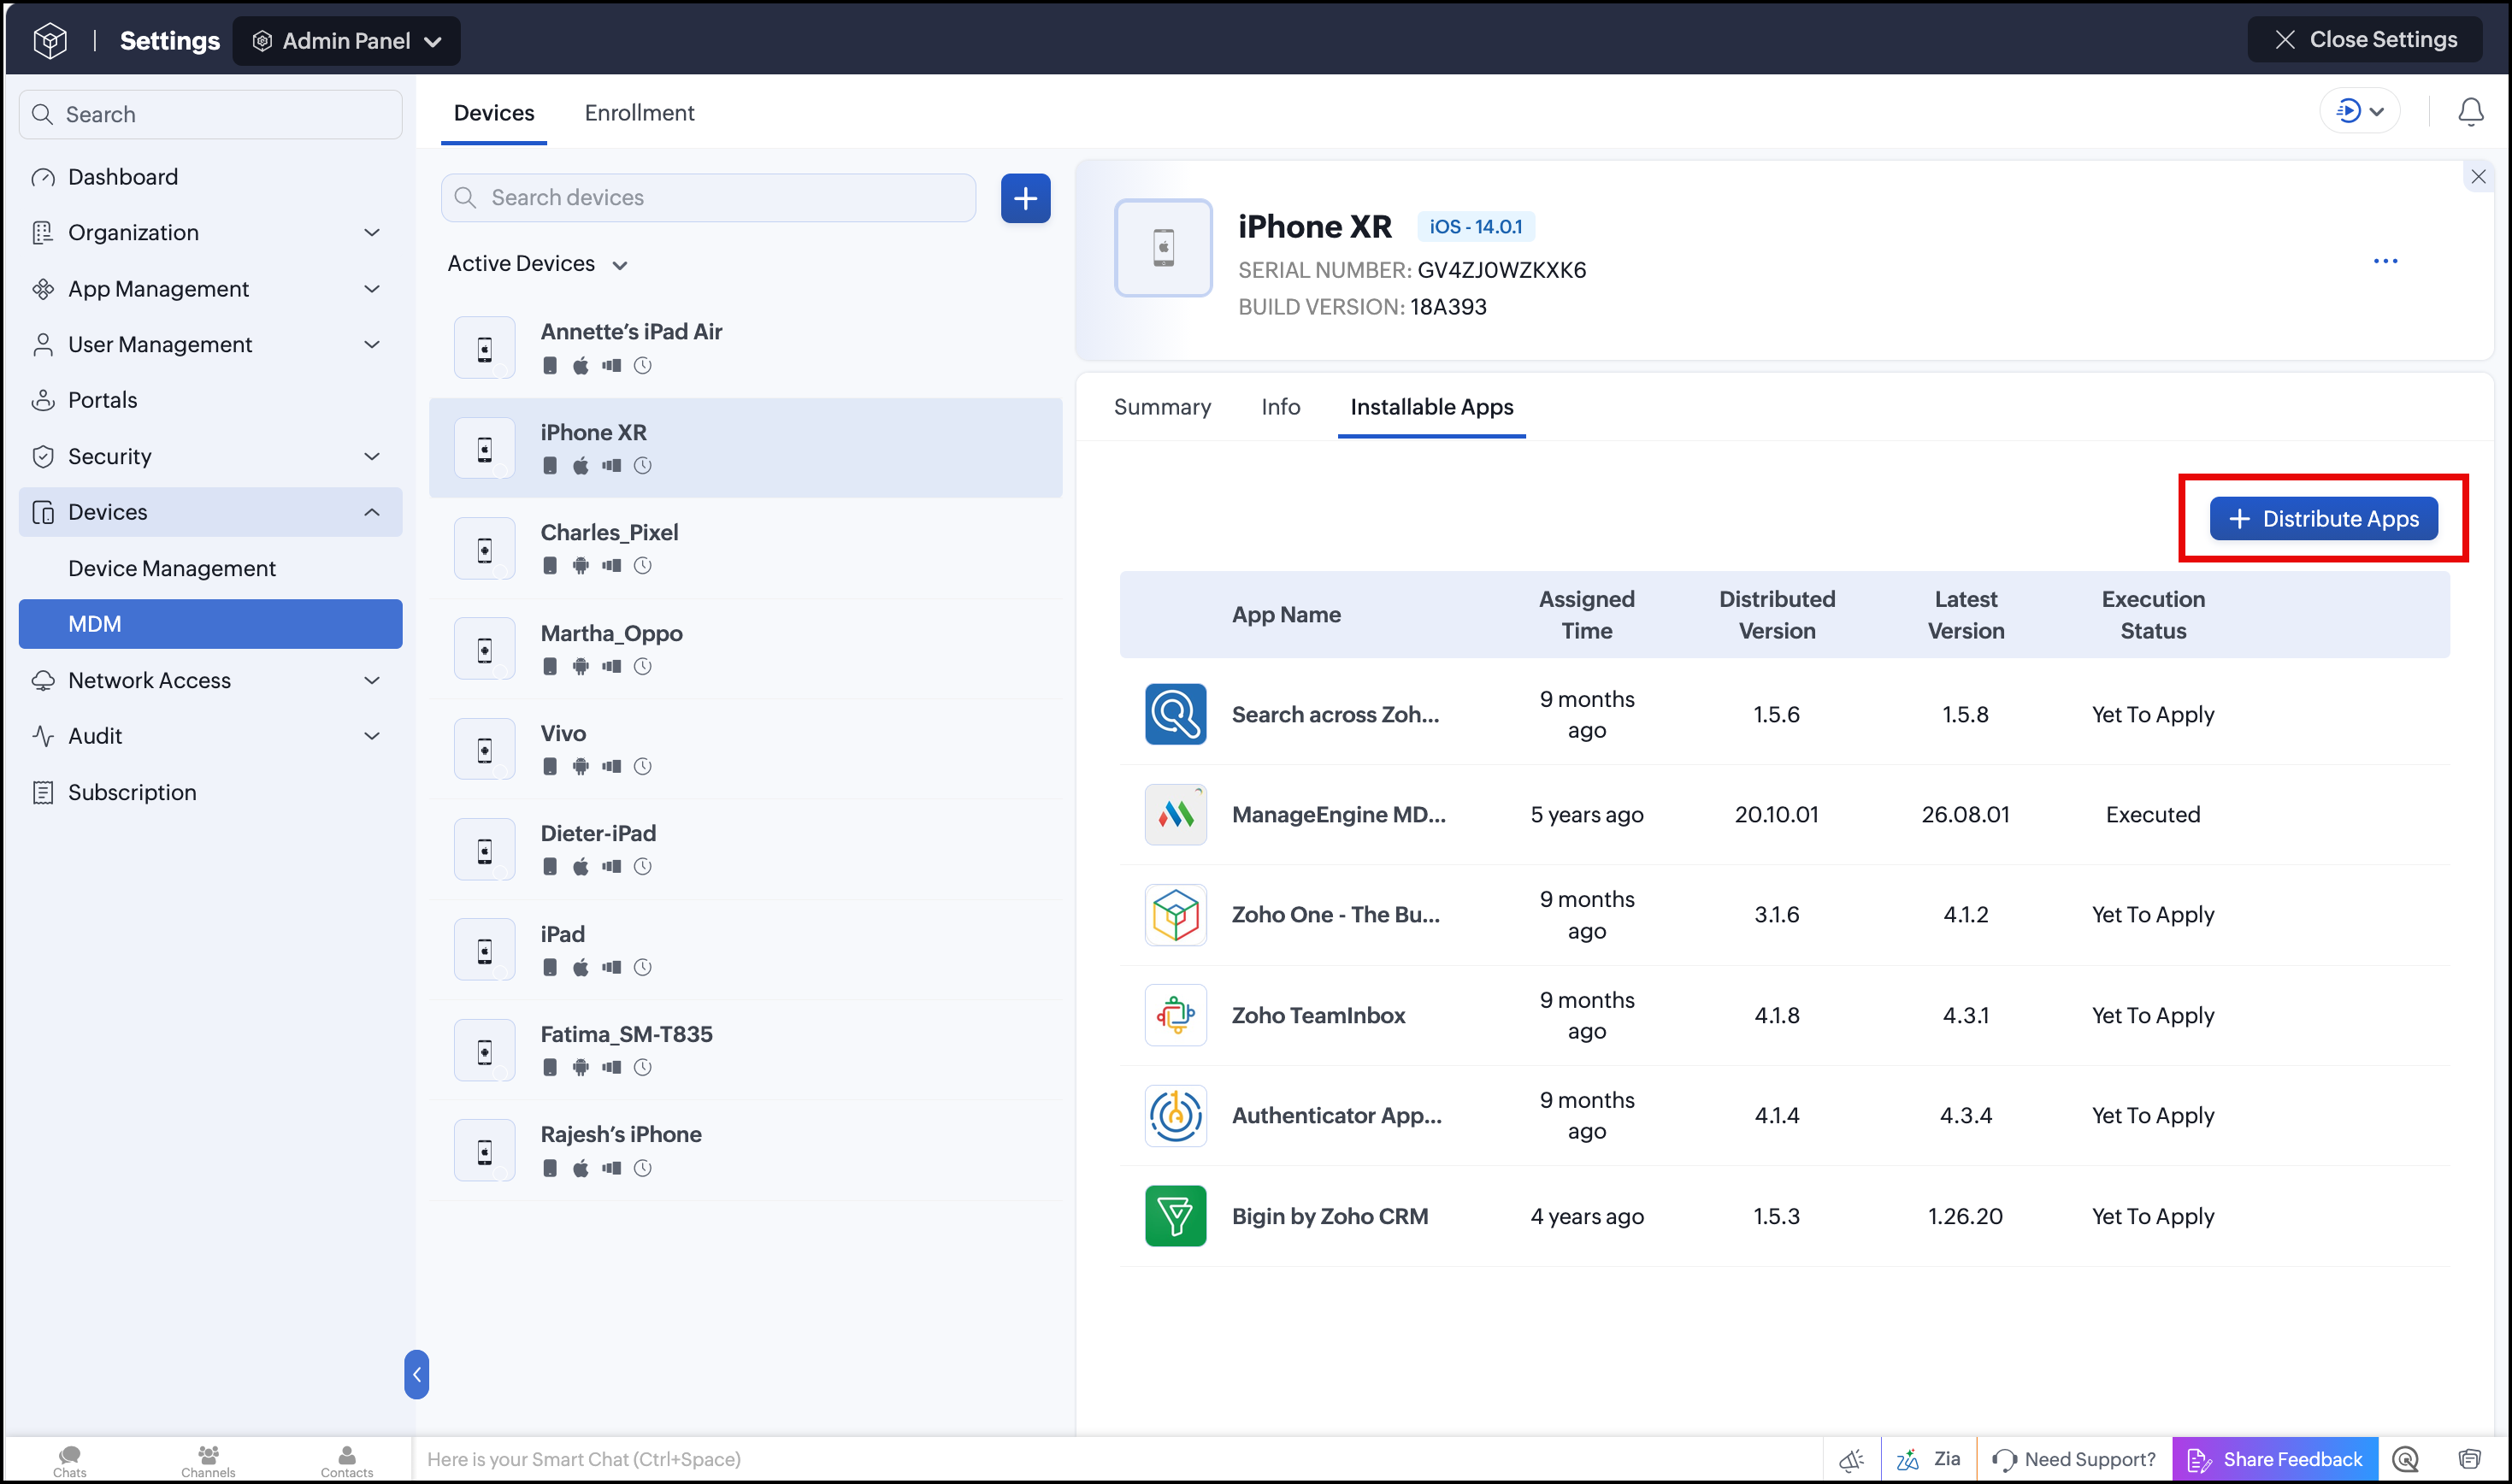2512x1484 pixels.
Task: Open Contacts in the bottom bar
Action: [346, 1460]
